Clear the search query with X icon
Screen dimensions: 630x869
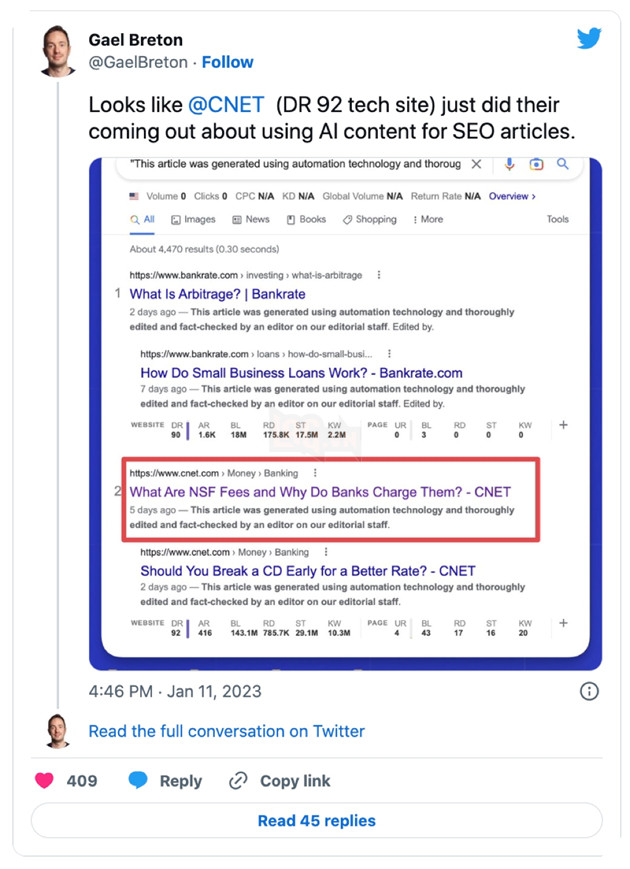[x=477, y=164]
